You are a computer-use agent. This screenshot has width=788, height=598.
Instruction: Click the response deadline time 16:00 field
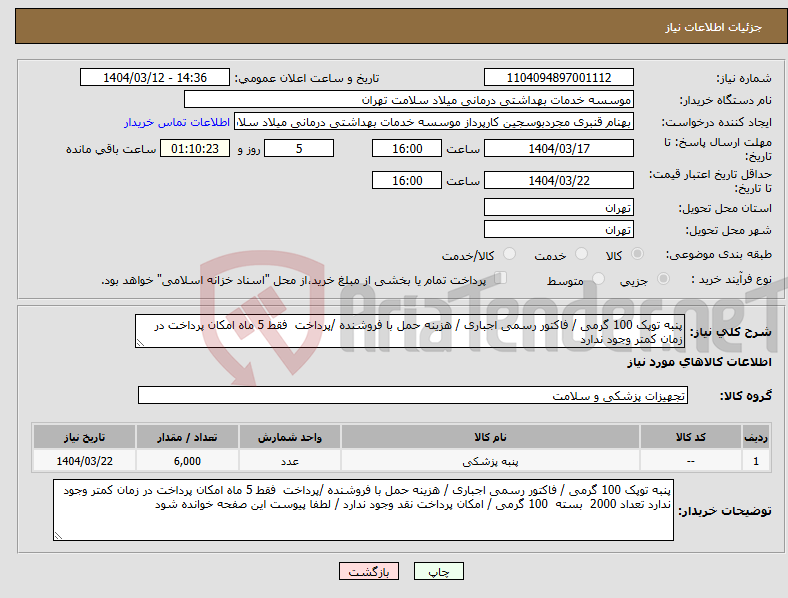(407, 148)
